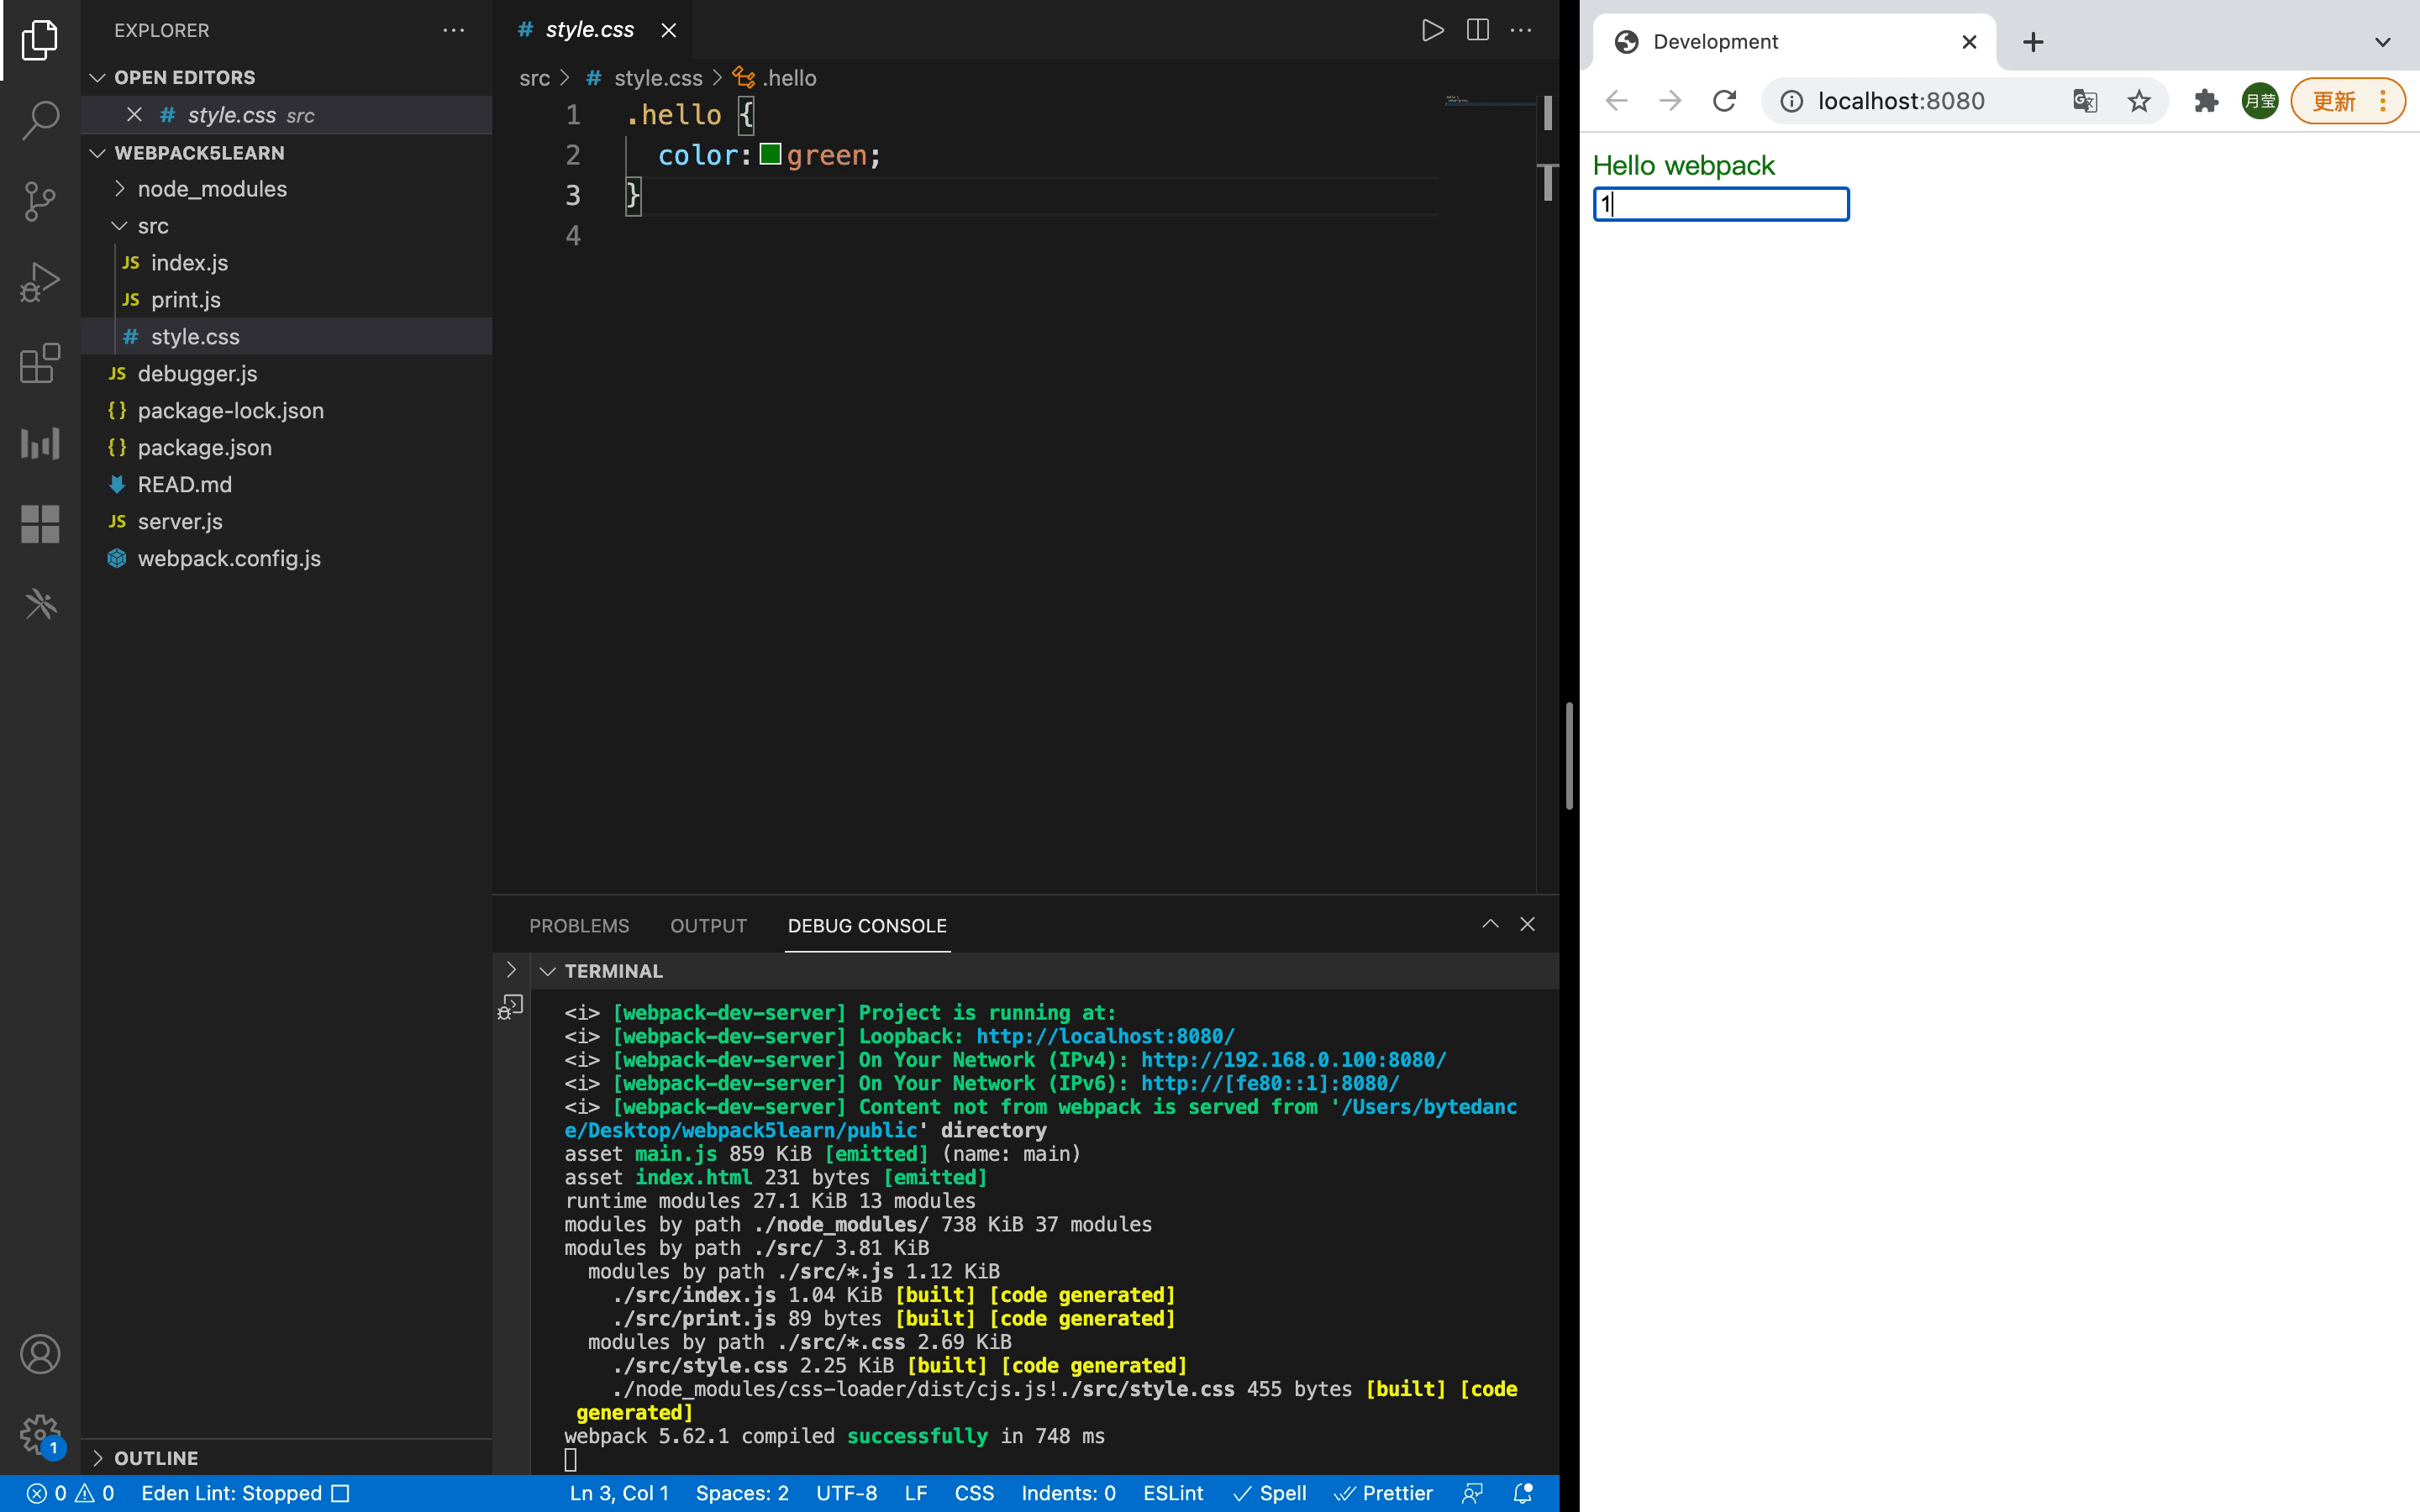The width and height of the screenshot is (2420, 1512).
Task: Open index.js in the src folder
Action: click(189, 263)
